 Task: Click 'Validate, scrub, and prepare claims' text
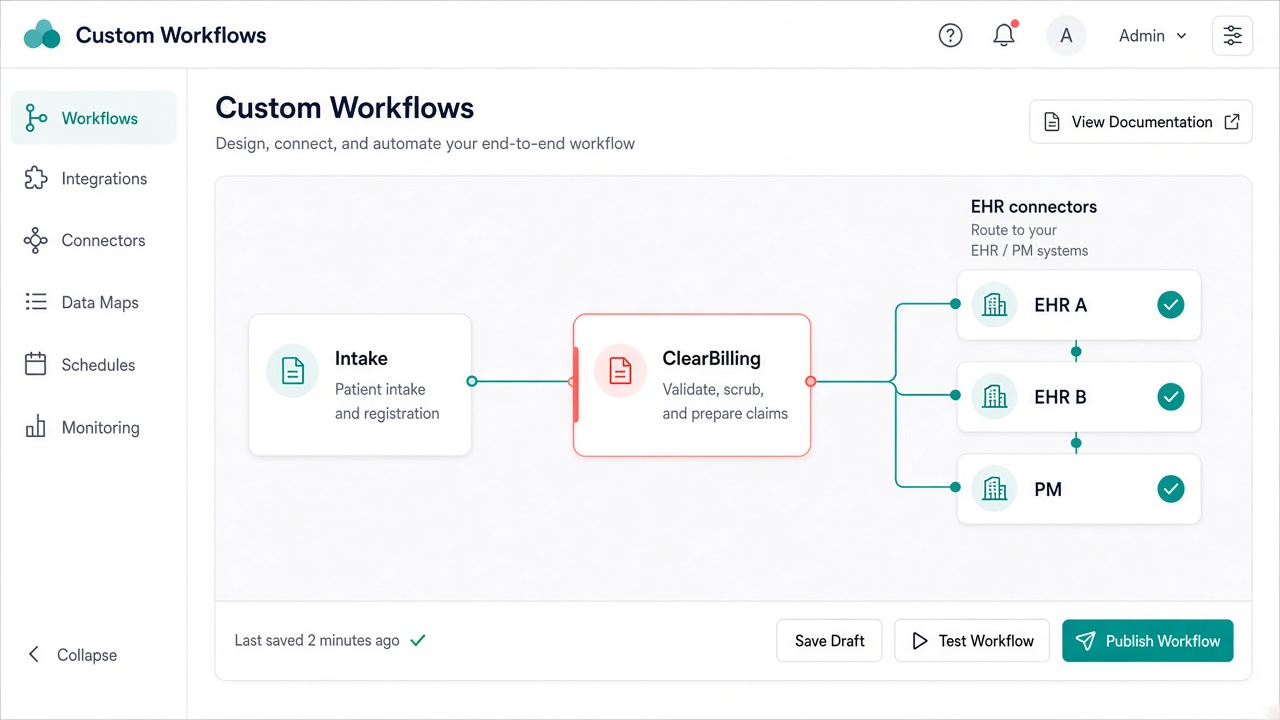click(x=725, y=401)
